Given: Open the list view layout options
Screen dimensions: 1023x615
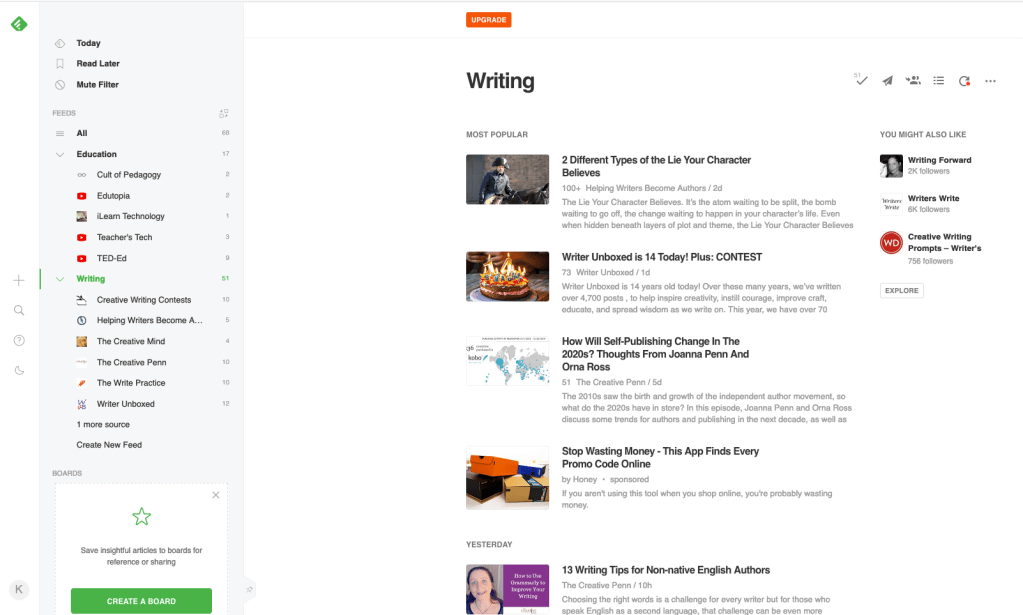Looking at the screenshot, I should click(x=938, y=81).
